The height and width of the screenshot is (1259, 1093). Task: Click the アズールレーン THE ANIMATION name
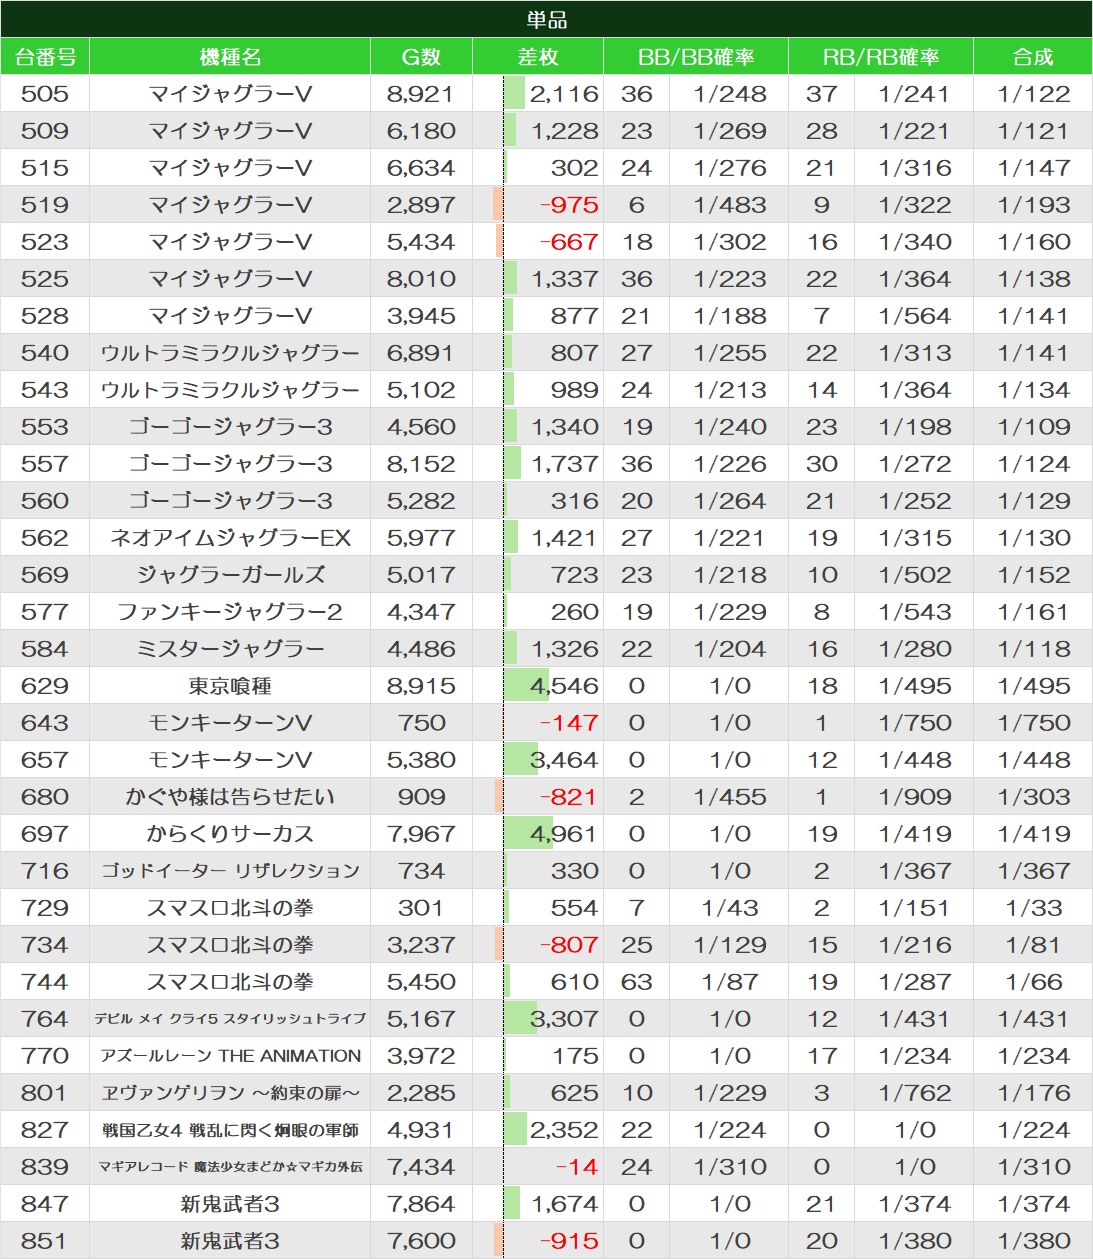pos(230,1056)
